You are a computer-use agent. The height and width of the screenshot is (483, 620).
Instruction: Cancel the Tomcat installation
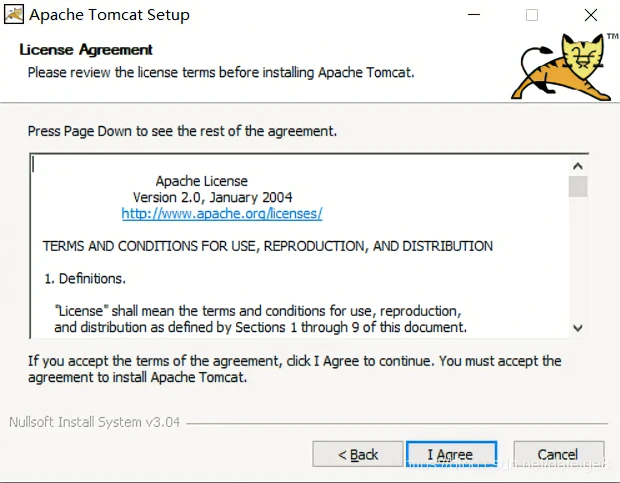[558, 454]
